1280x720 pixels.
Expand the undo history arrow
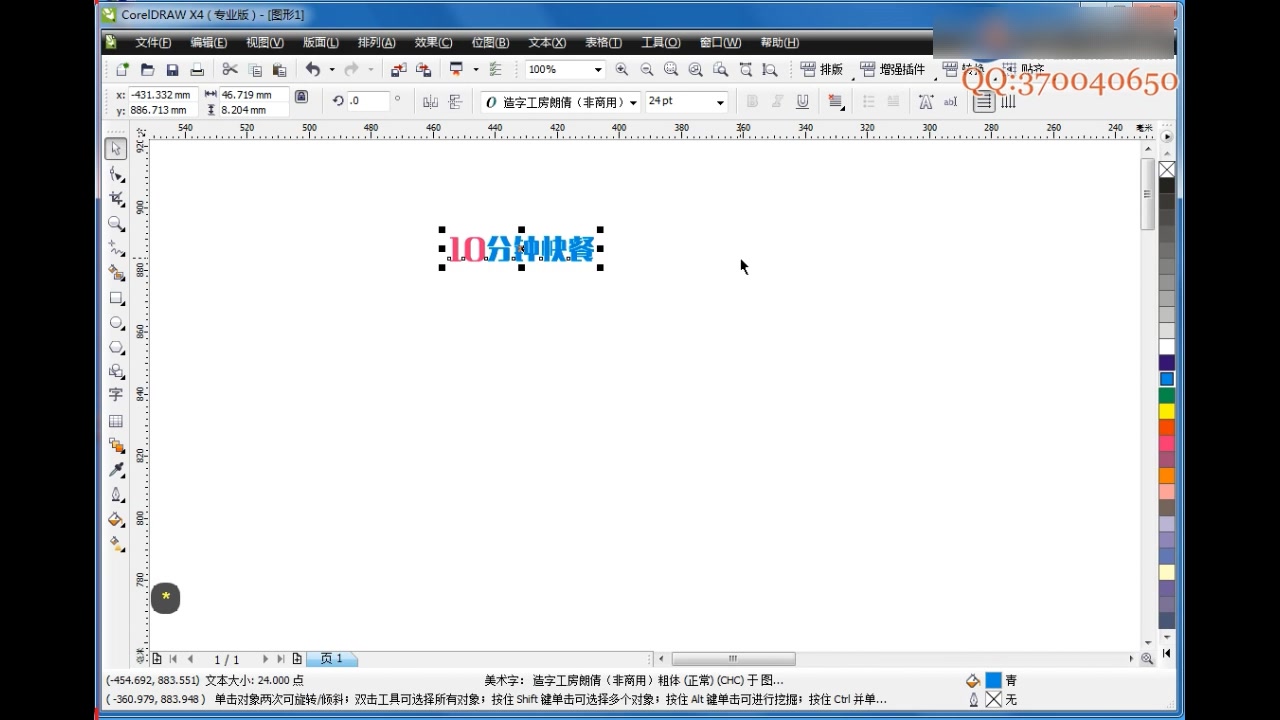[x=332, y=70]
